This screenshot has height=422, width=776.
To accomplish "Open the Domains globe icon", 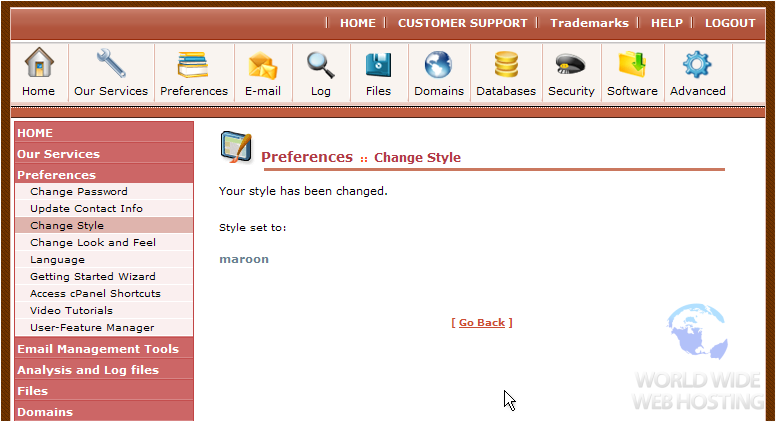I will tap(438, 65).
